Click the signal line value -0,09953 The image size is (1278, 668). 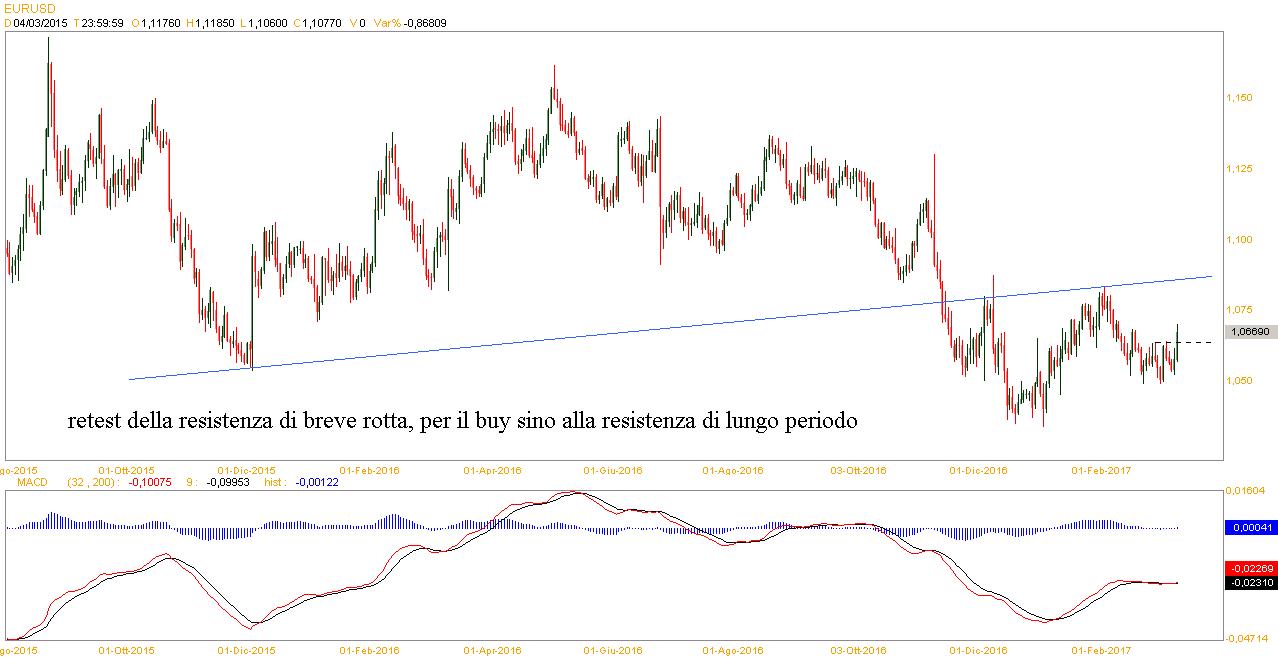click(x=228, y=482)
